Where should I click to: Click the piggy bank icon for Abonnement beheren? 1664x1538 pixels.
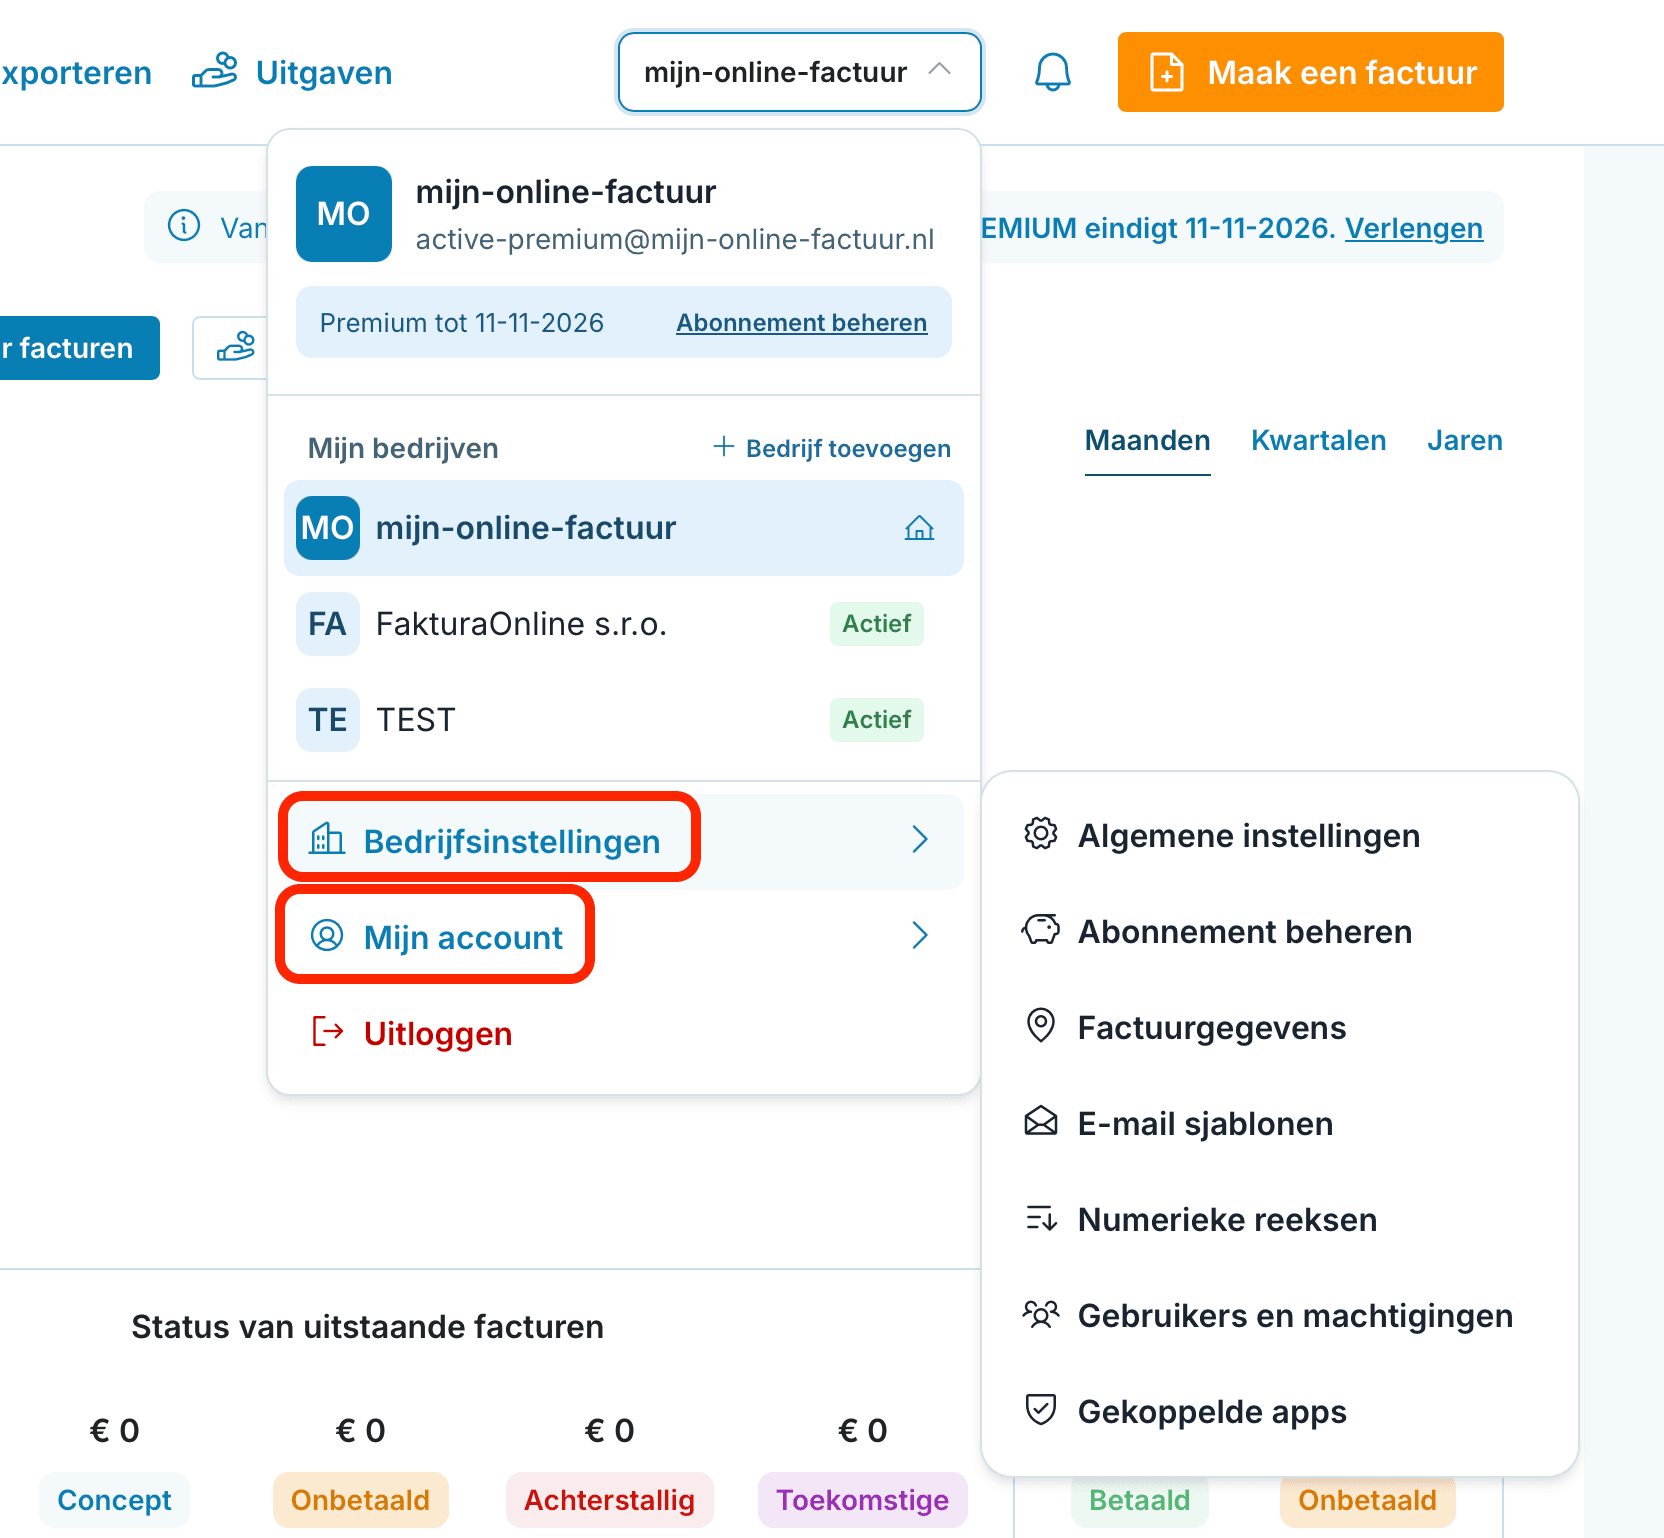click(1041, 929)
